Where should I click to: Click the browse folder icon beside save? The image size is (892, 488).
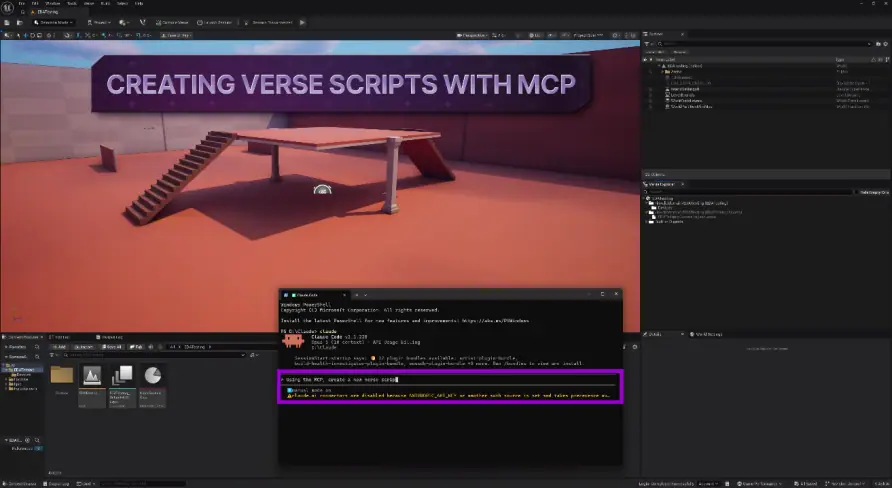pyautogui.click(x=19, y=23)
